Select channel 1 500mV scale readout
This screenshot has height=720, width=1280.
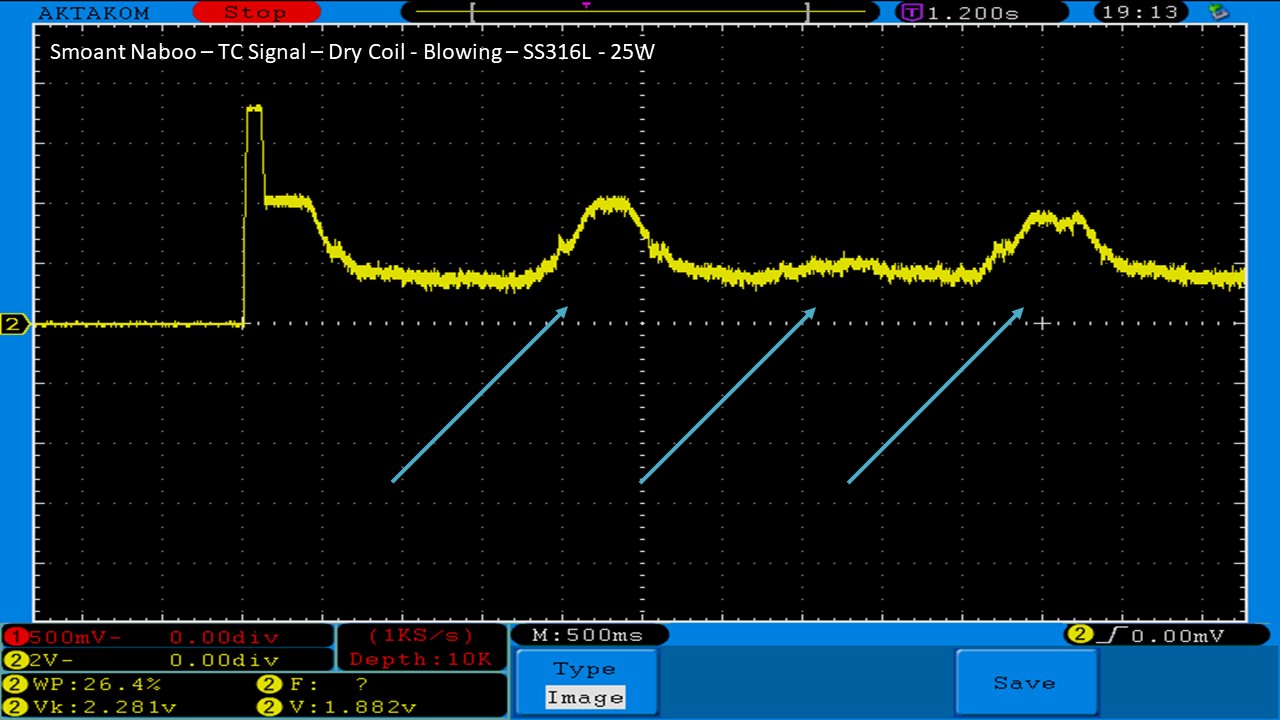coord(167,637)
